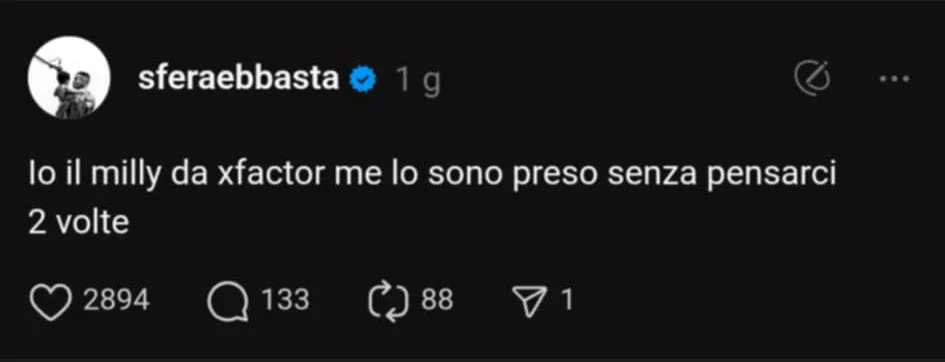Screen dimensions: 945x362
Task: Click the blue verified badge
Action: (x=363, y=80)
